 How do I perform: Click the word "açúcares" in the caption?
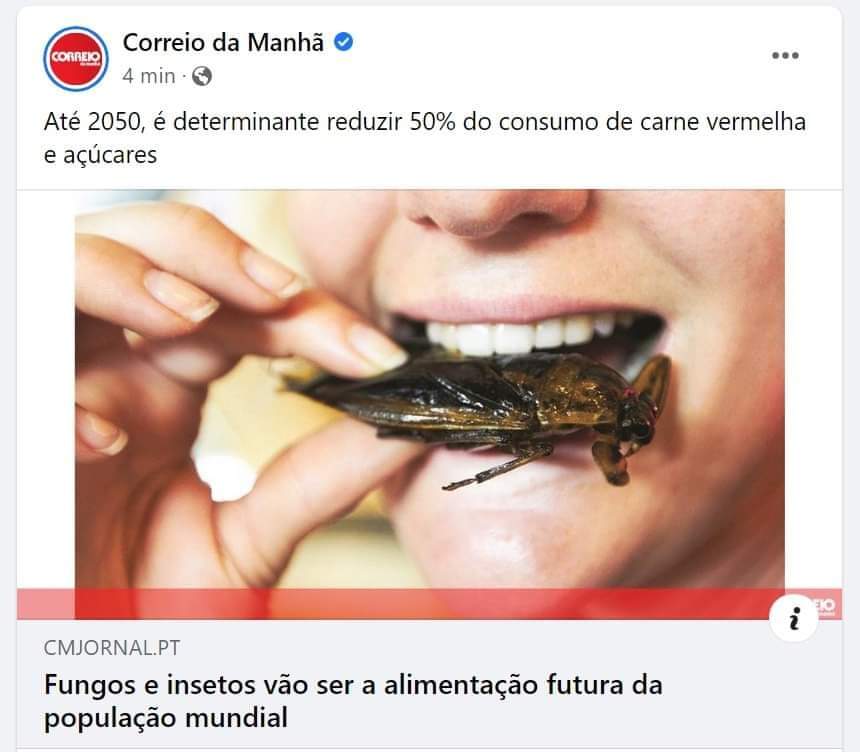point(110,155)
